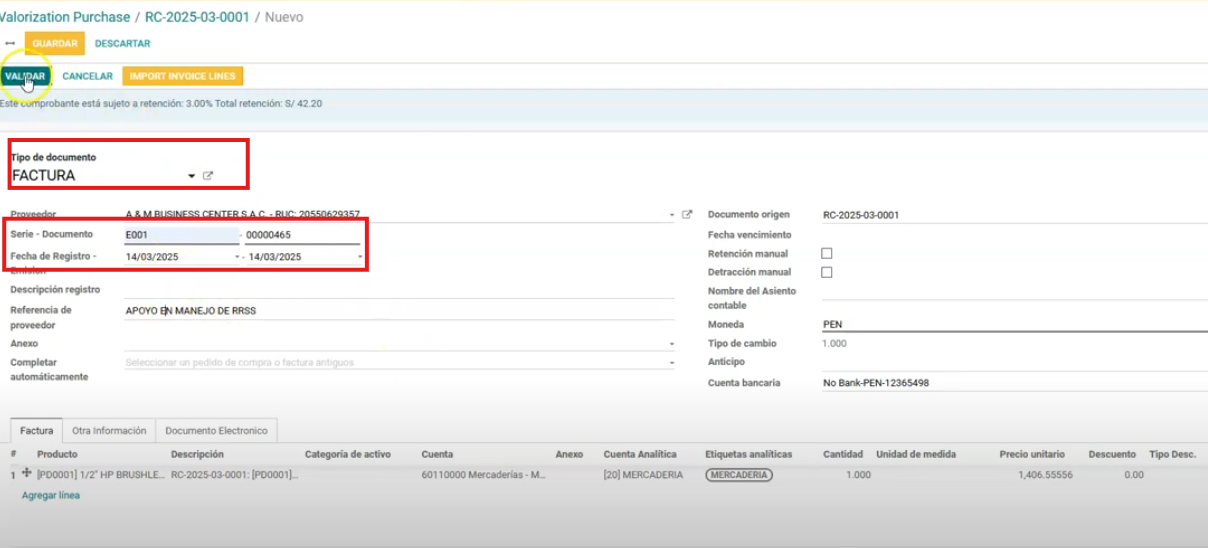Go to Valorization Purchase breadcrumb
Screen dimensions: 1208x548
[65, 17]
